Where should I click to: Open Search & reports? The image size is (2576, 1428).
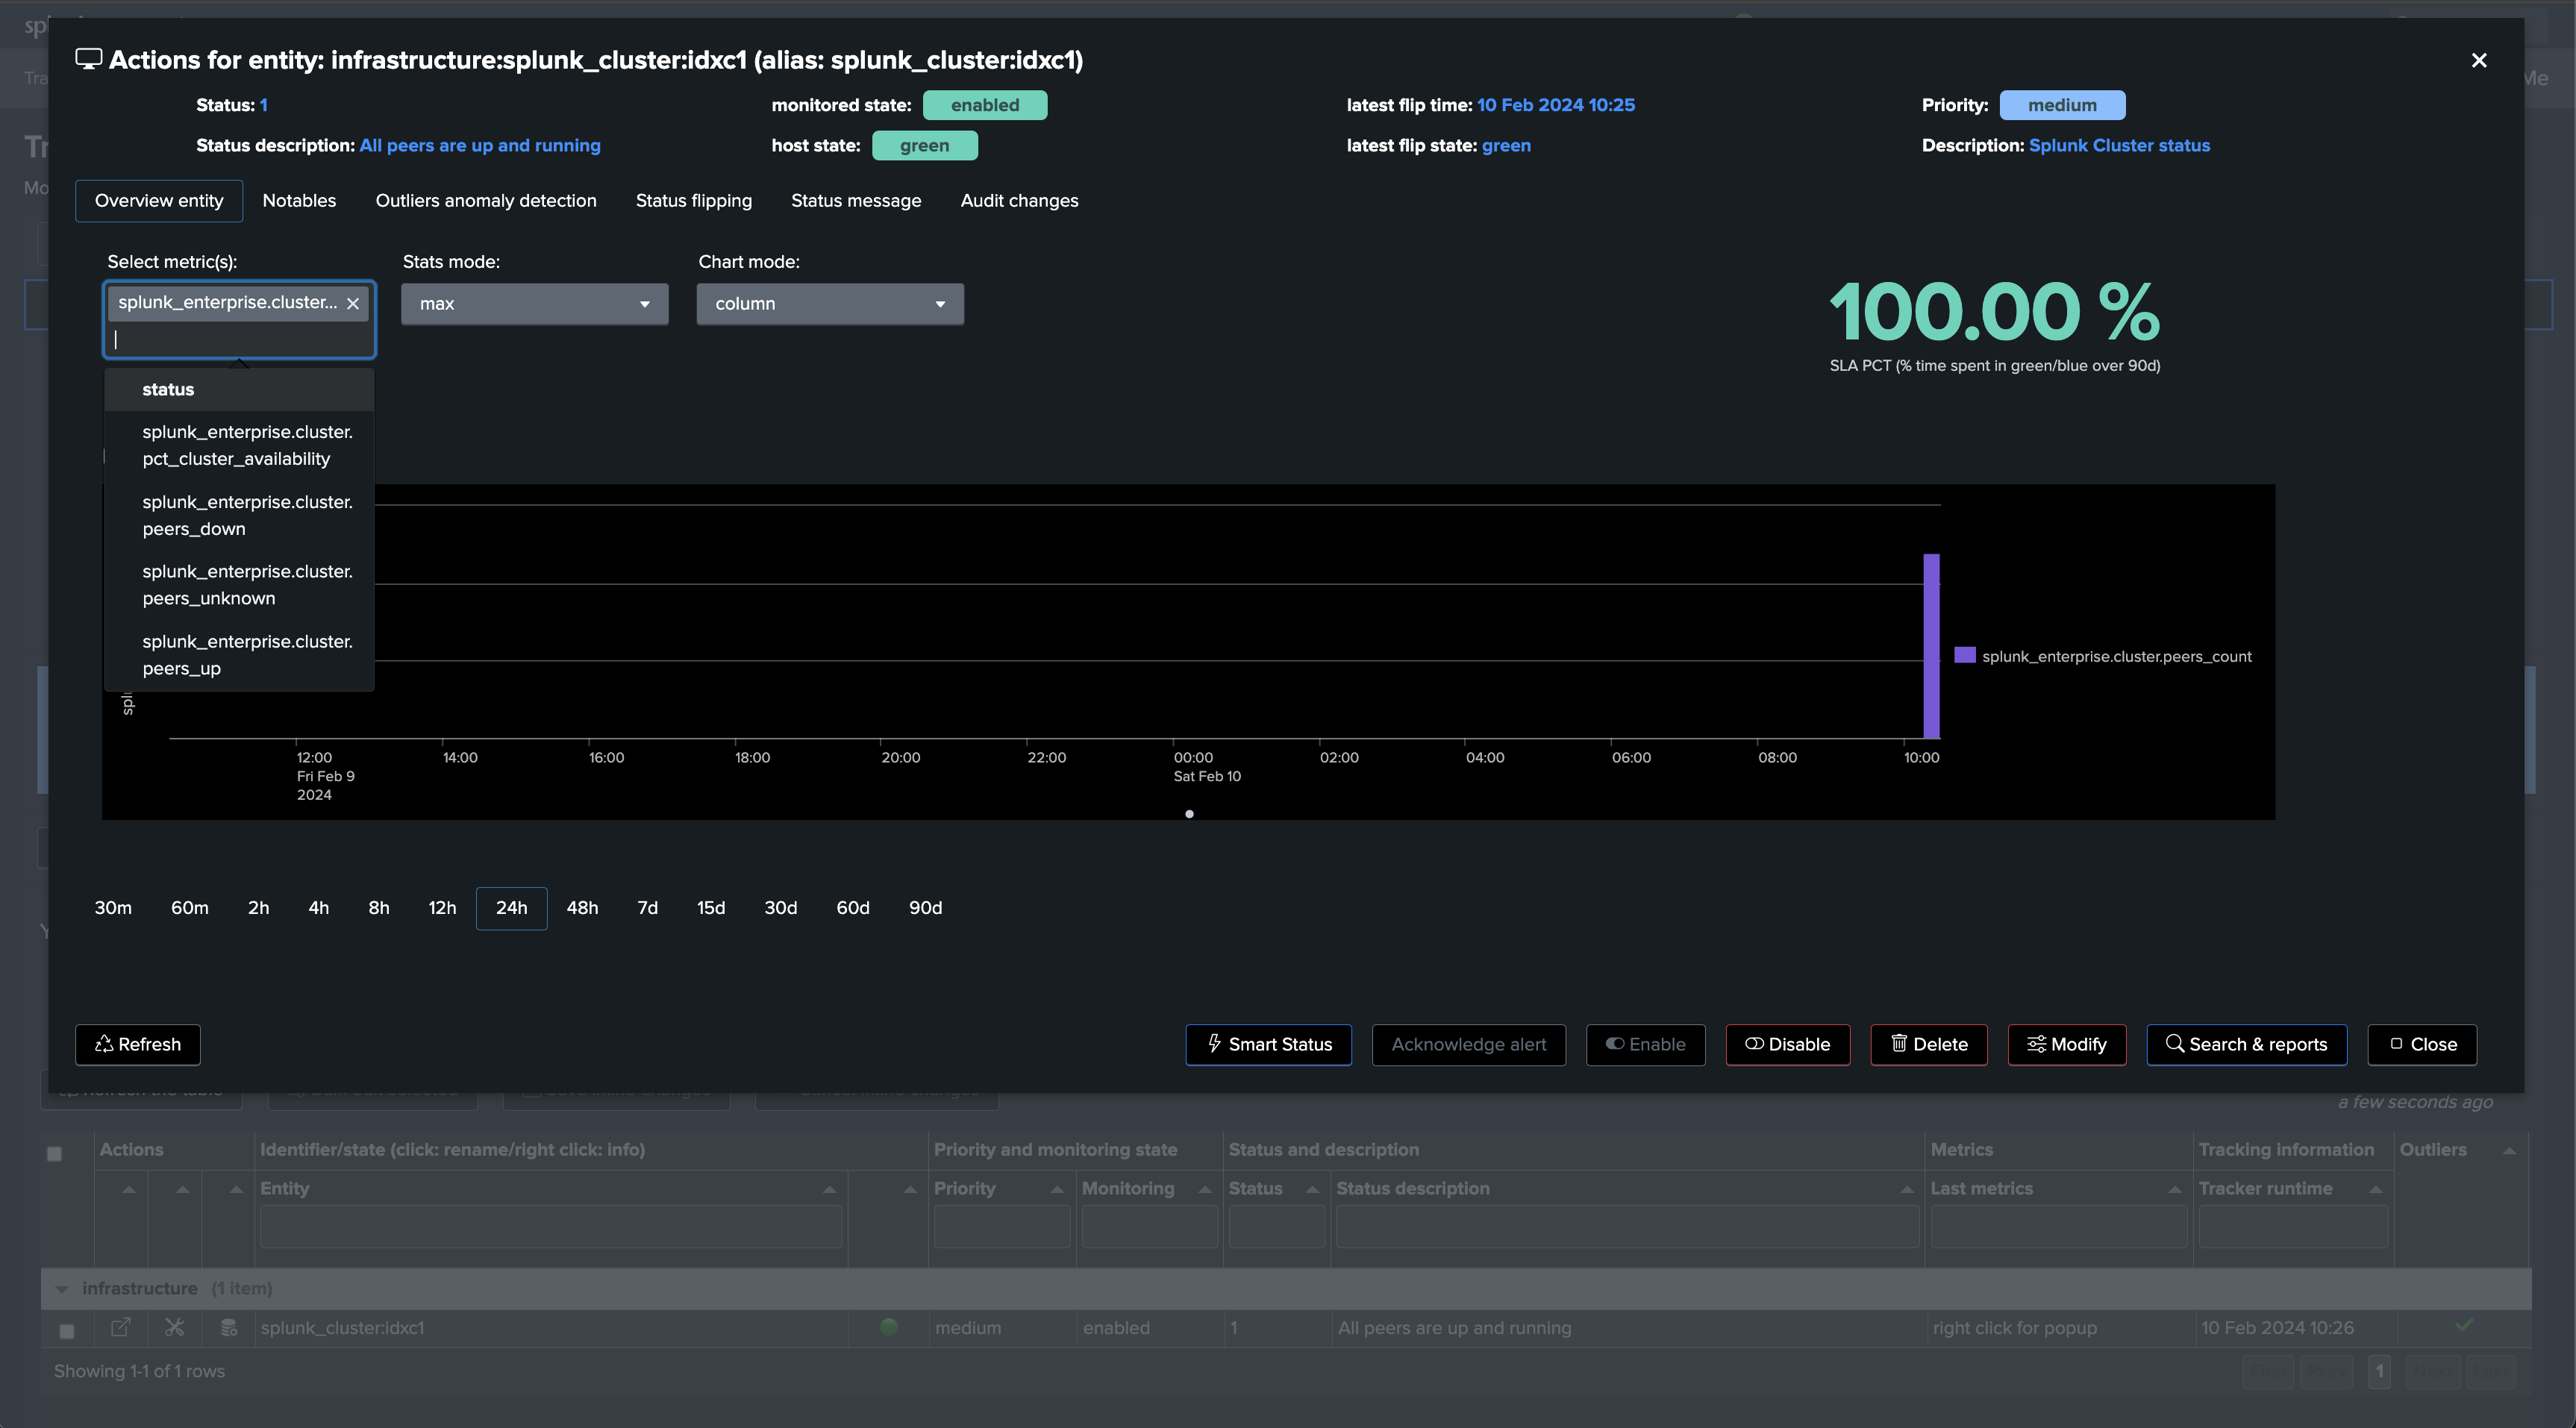click(x=2246, y=1045)
